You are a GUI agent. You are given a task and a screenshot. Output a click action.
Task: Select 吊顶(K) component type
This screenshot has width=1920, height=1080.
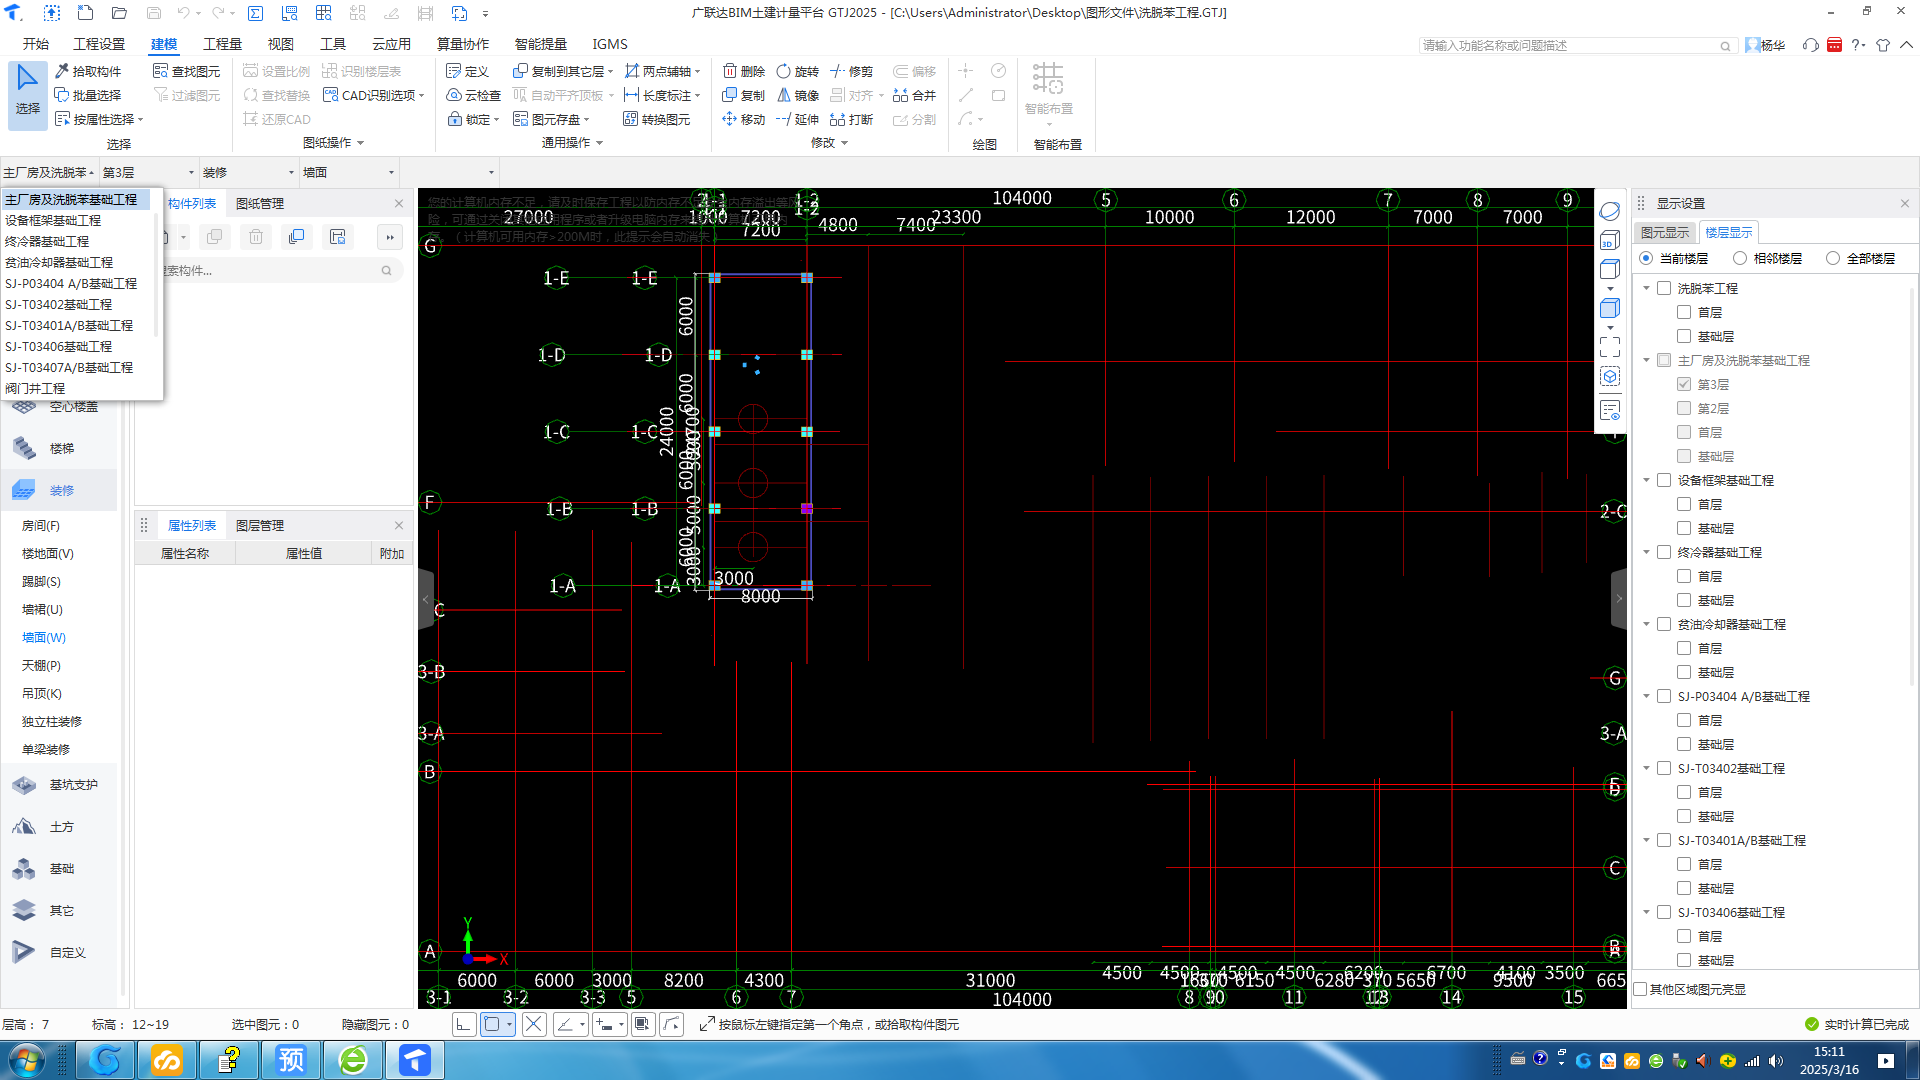[41, 693]
